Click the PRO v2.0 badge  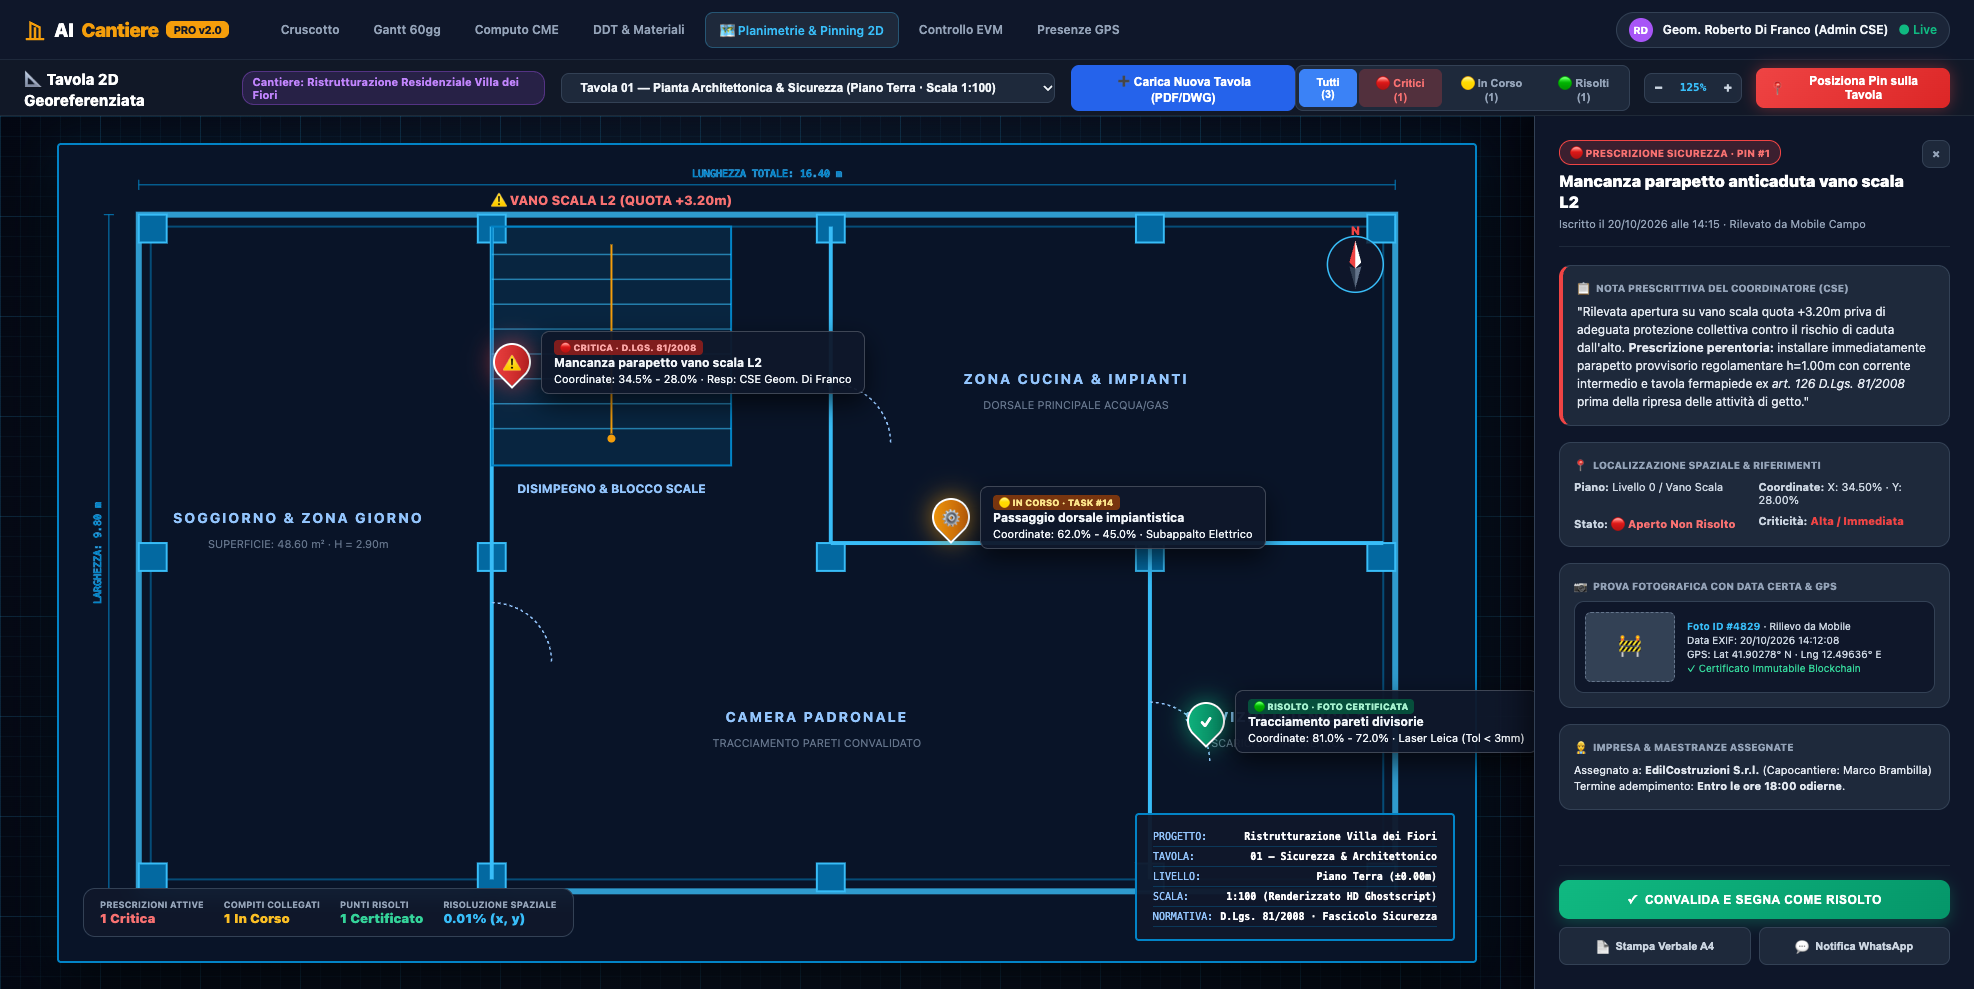tap(198, 30)
